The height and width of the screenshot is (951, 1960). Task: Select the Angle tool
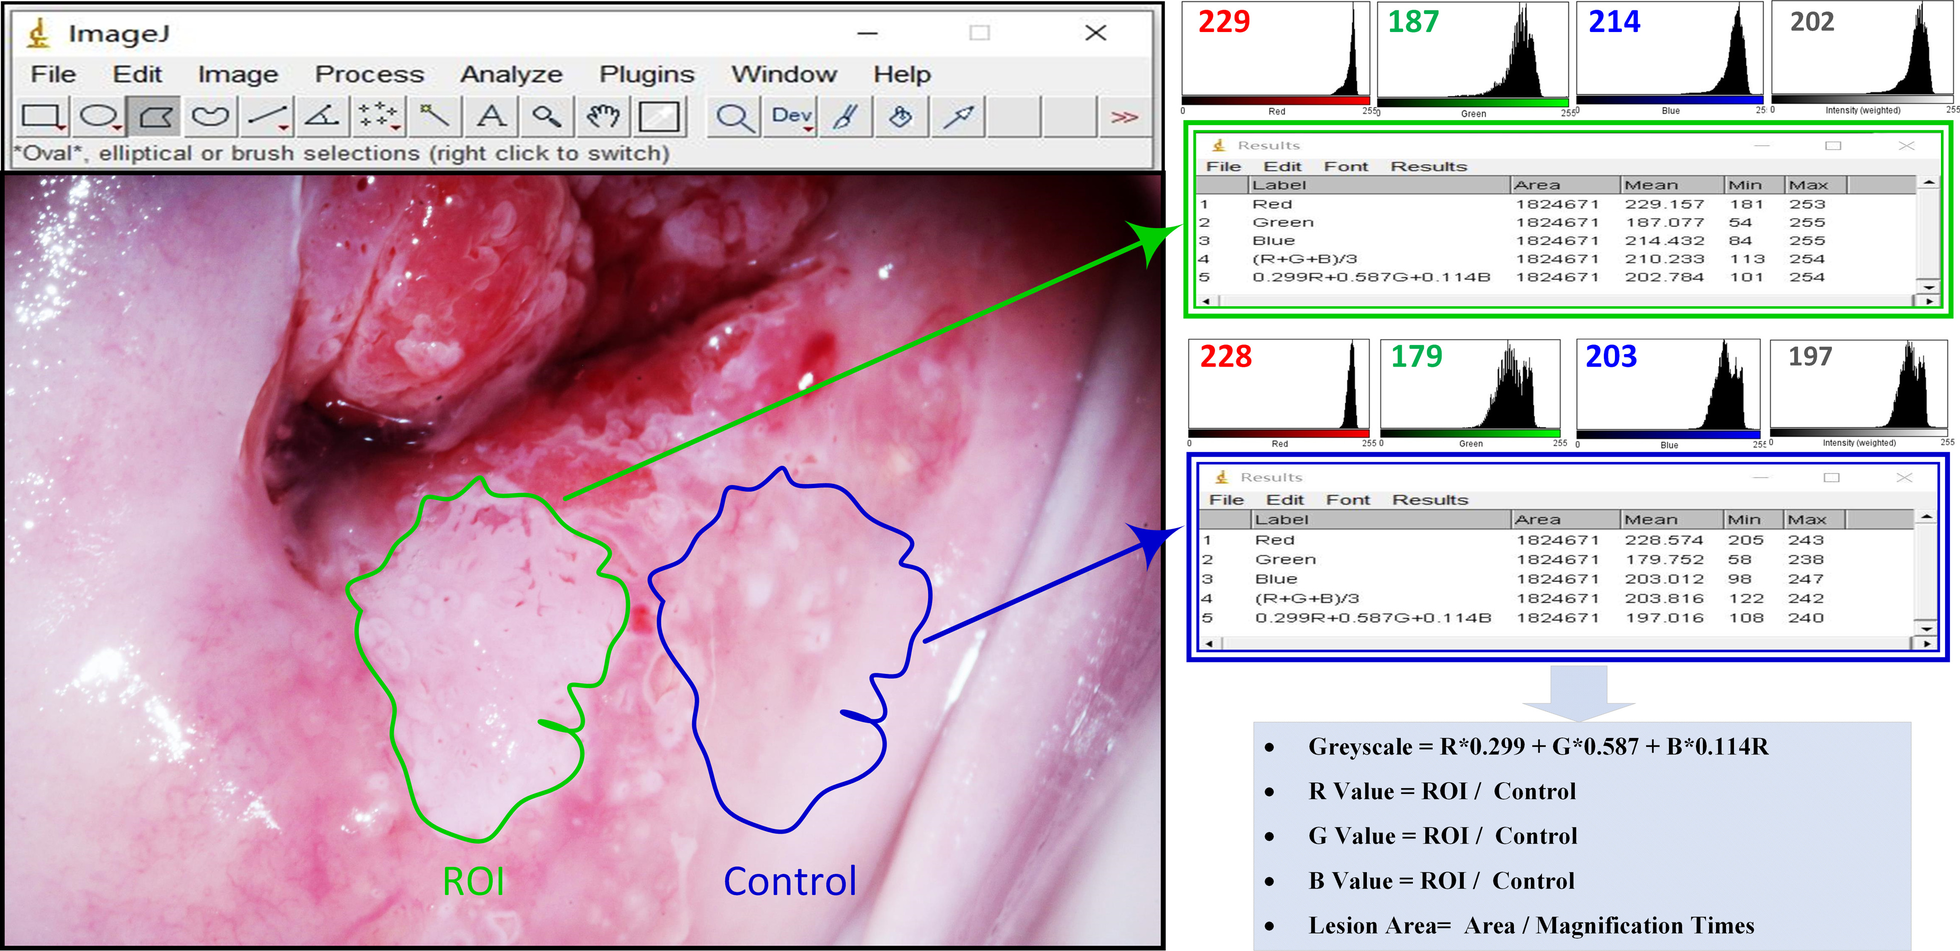pyautogui.click(x=322, y=117)
